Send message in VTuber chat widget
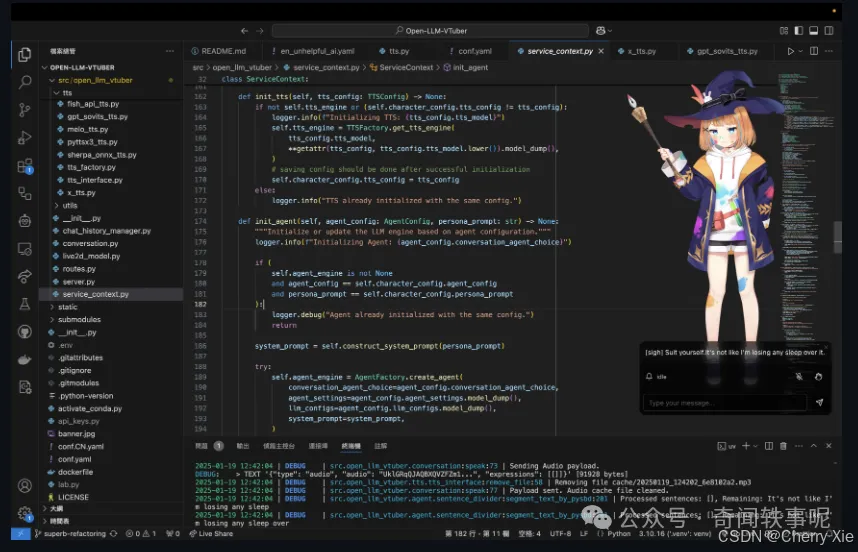 pyautogui.click(x=819, y=403)
